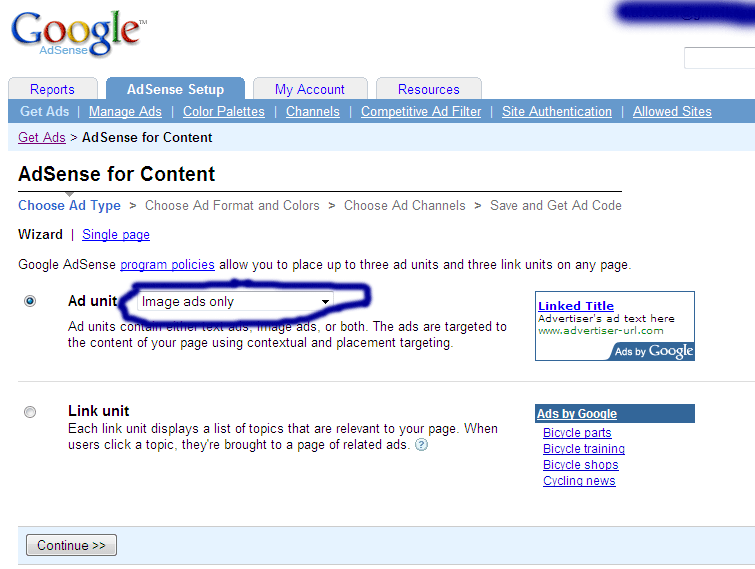Click the search input field
Image resolution: width=755 pixels, height=569 pixels.
coord(719,58)
